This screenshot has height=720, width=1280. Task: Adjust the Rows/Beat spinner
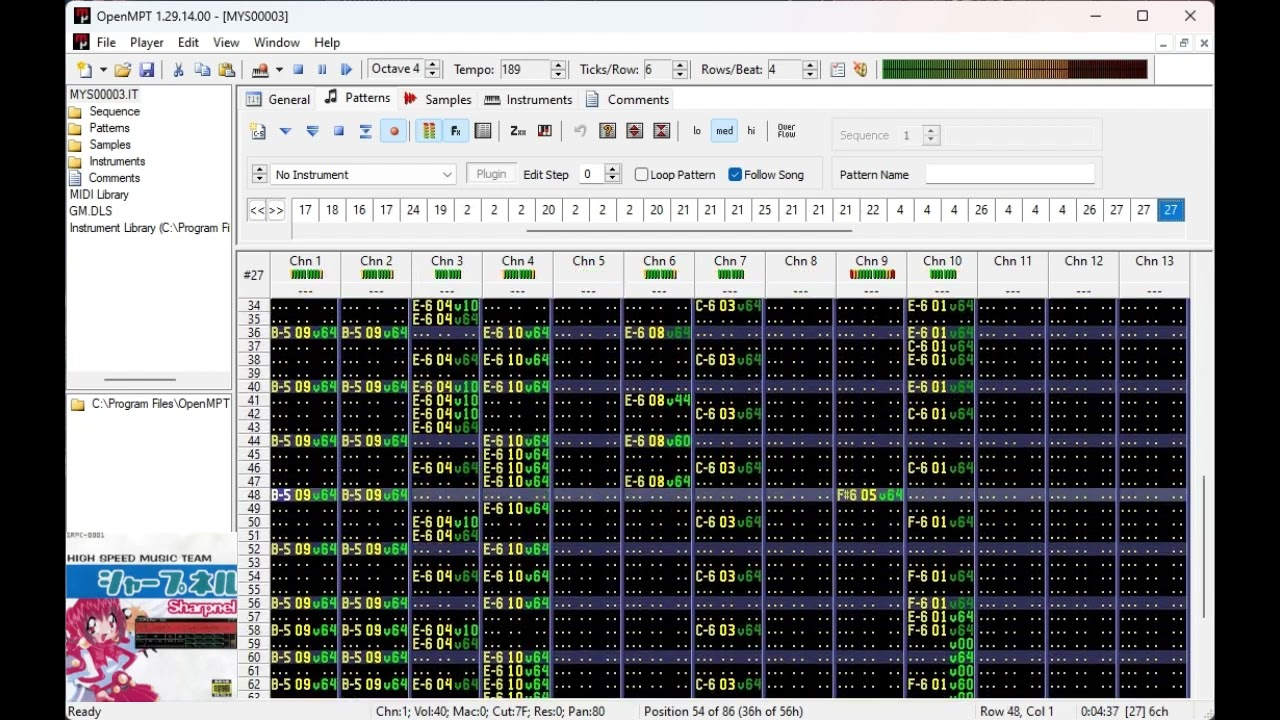click(x=810, y=70)
